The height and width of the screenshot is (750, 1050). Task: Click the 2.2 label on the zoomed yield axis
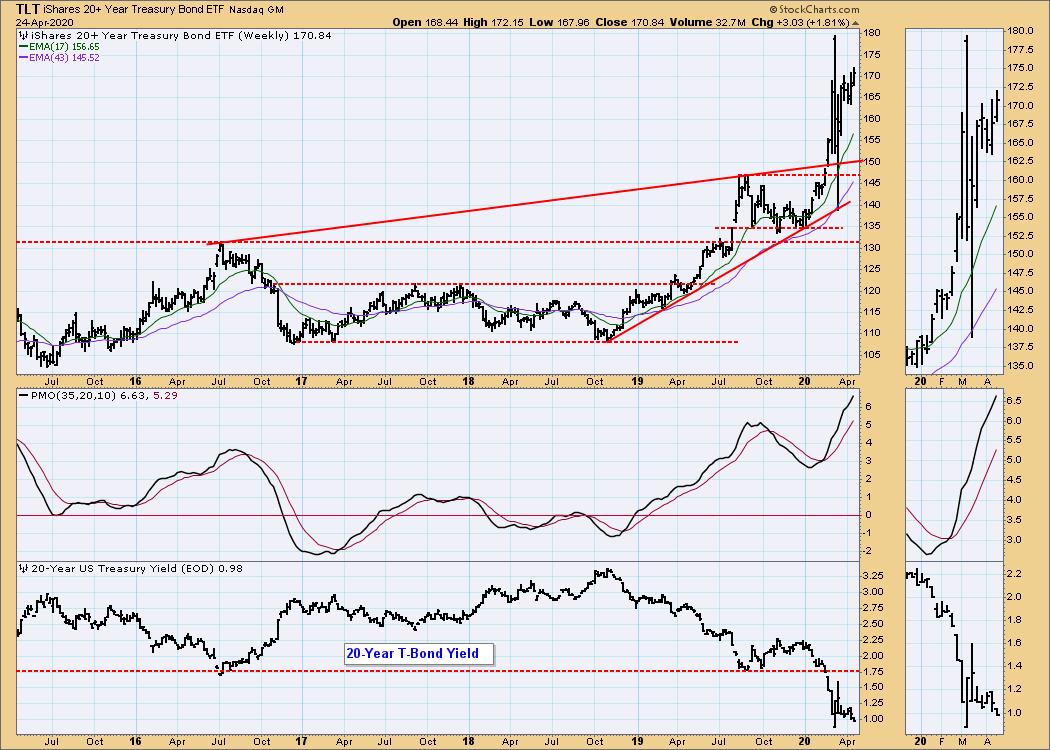1014,574
